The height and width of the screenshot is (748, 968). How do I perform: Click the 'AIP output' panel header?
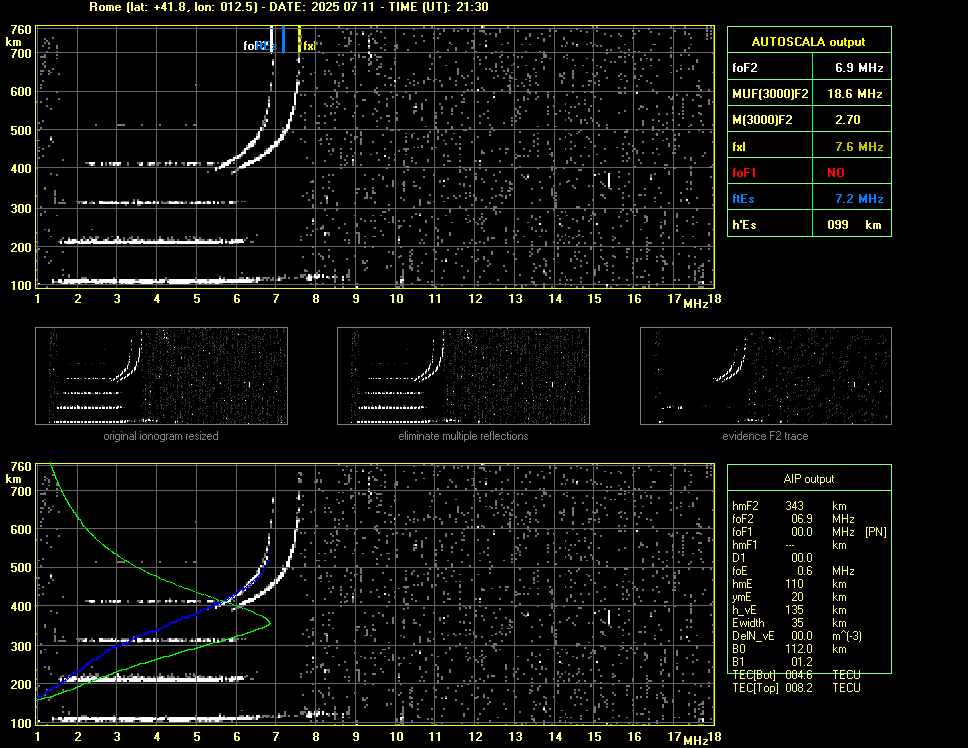tap(809, 479)
